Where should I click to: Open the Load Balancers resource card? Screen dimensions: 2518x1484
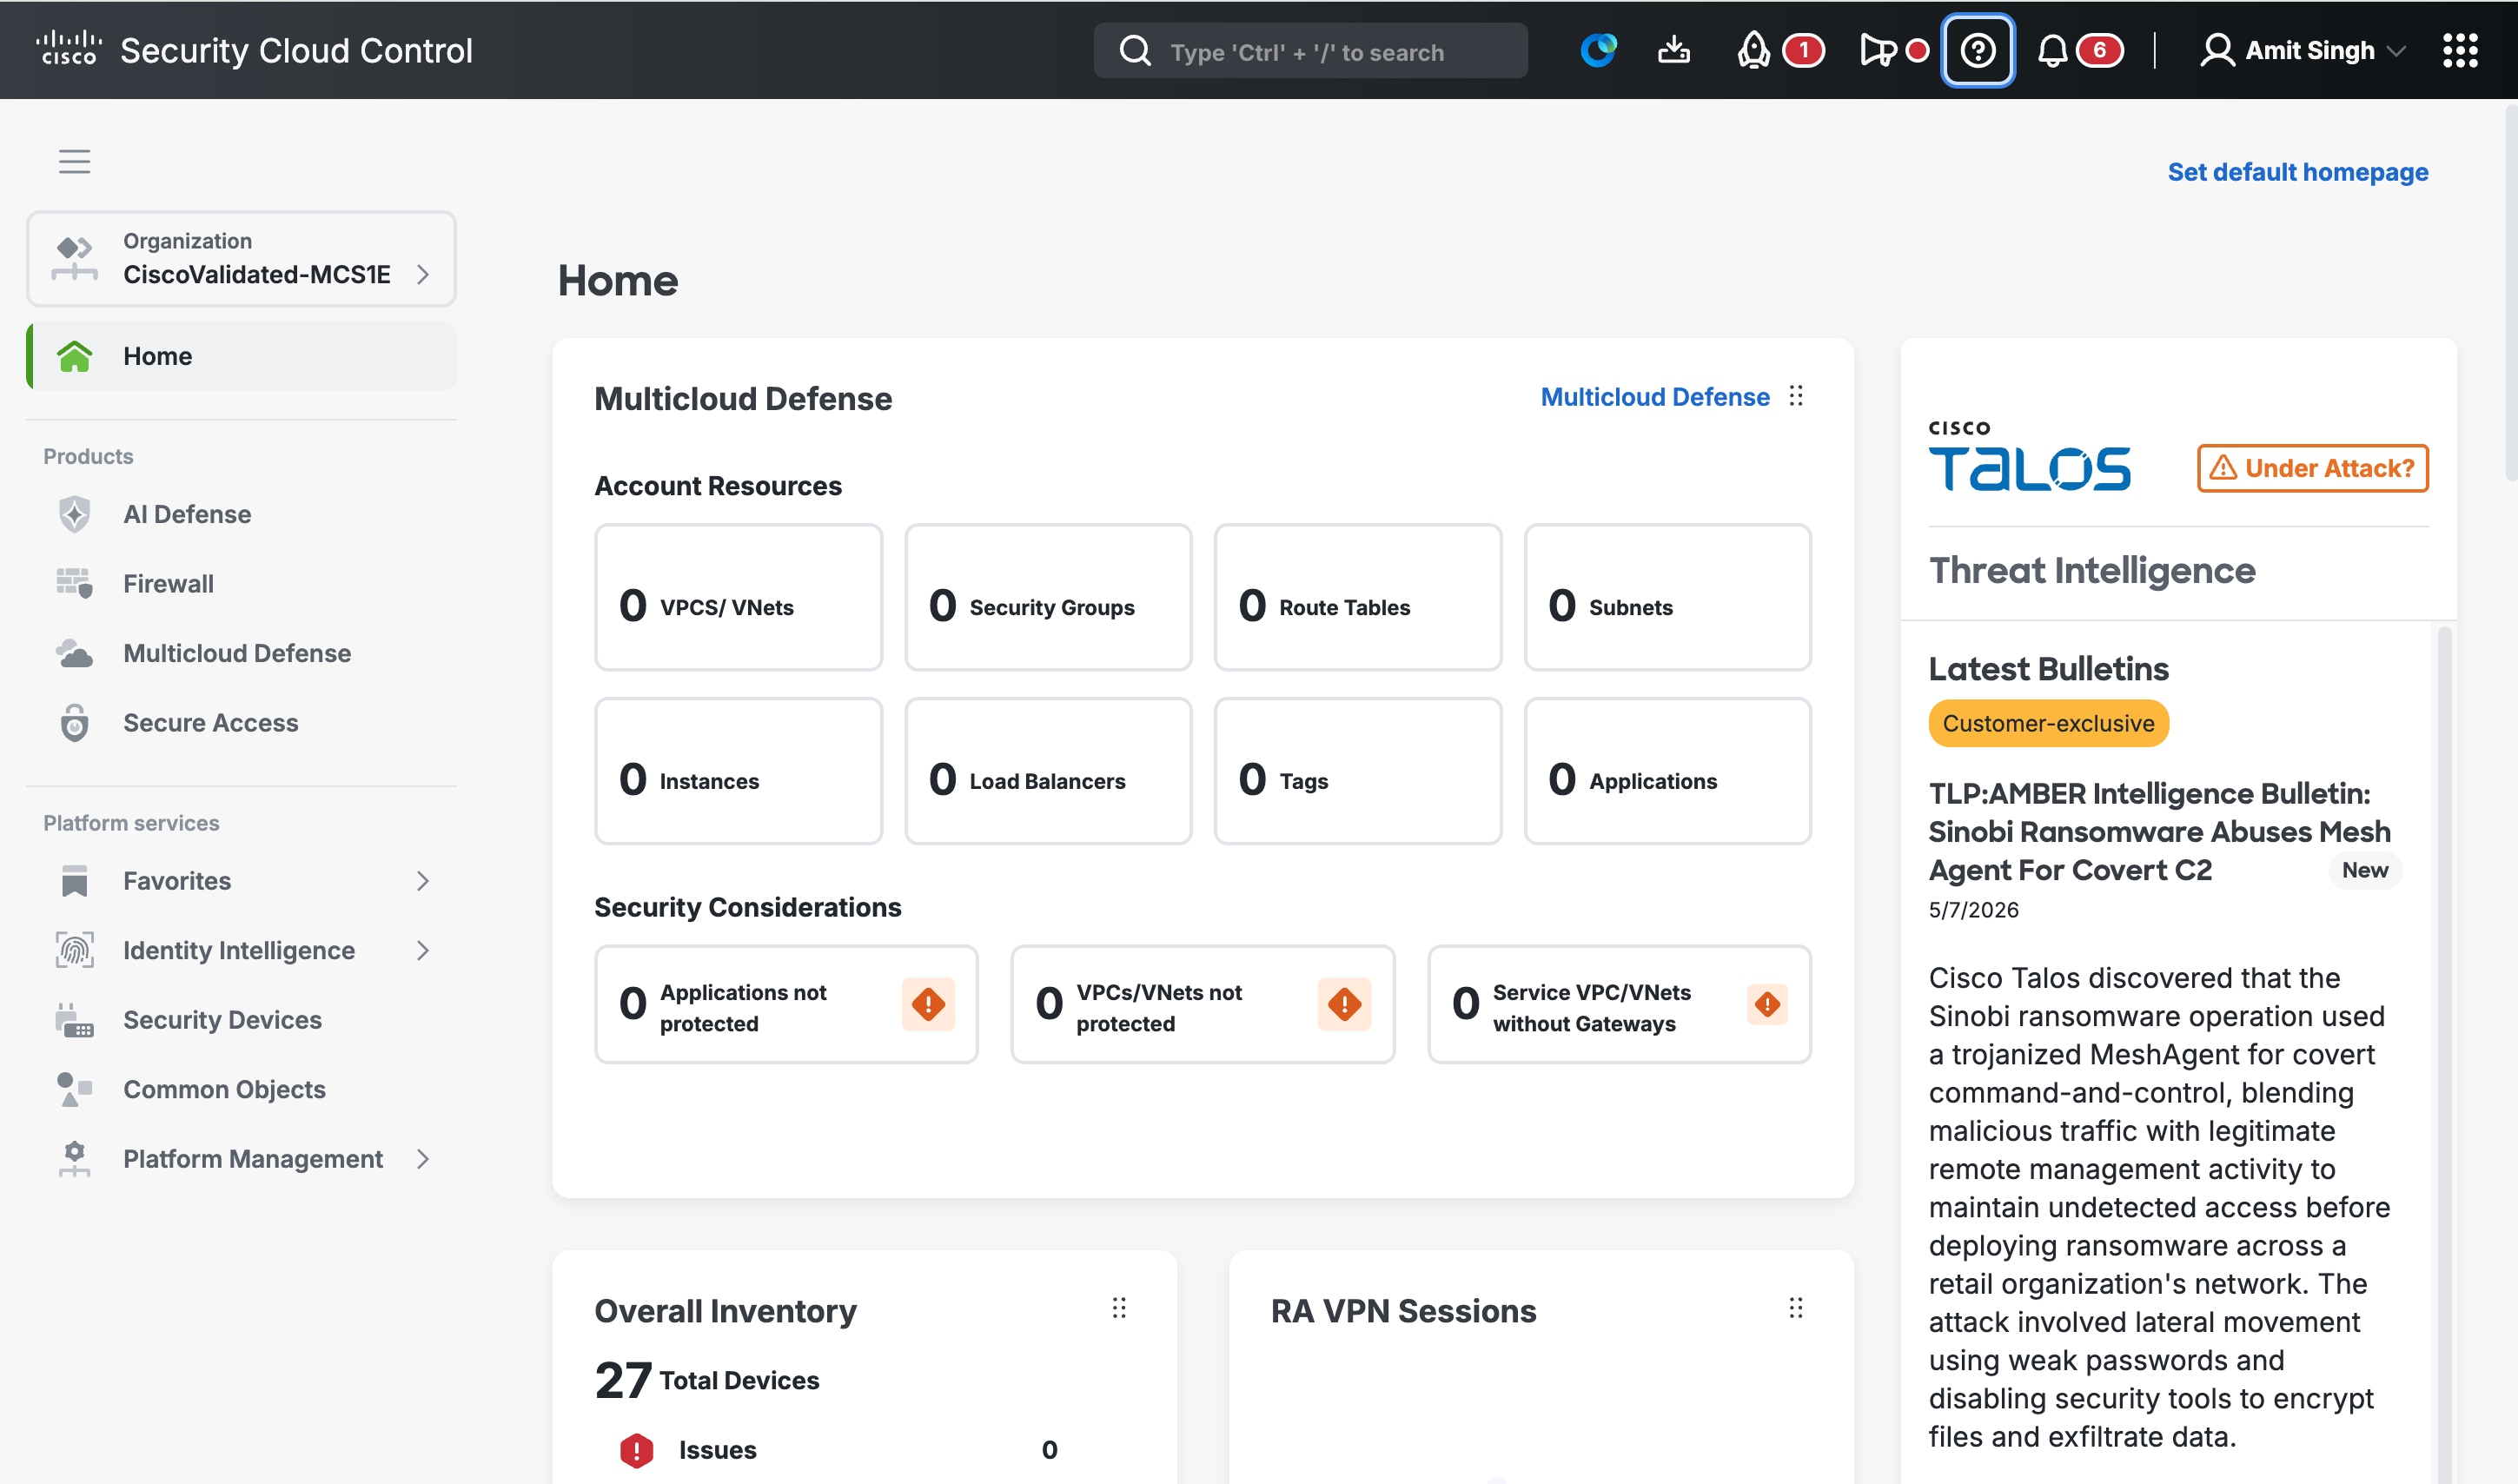[1047, 771]
